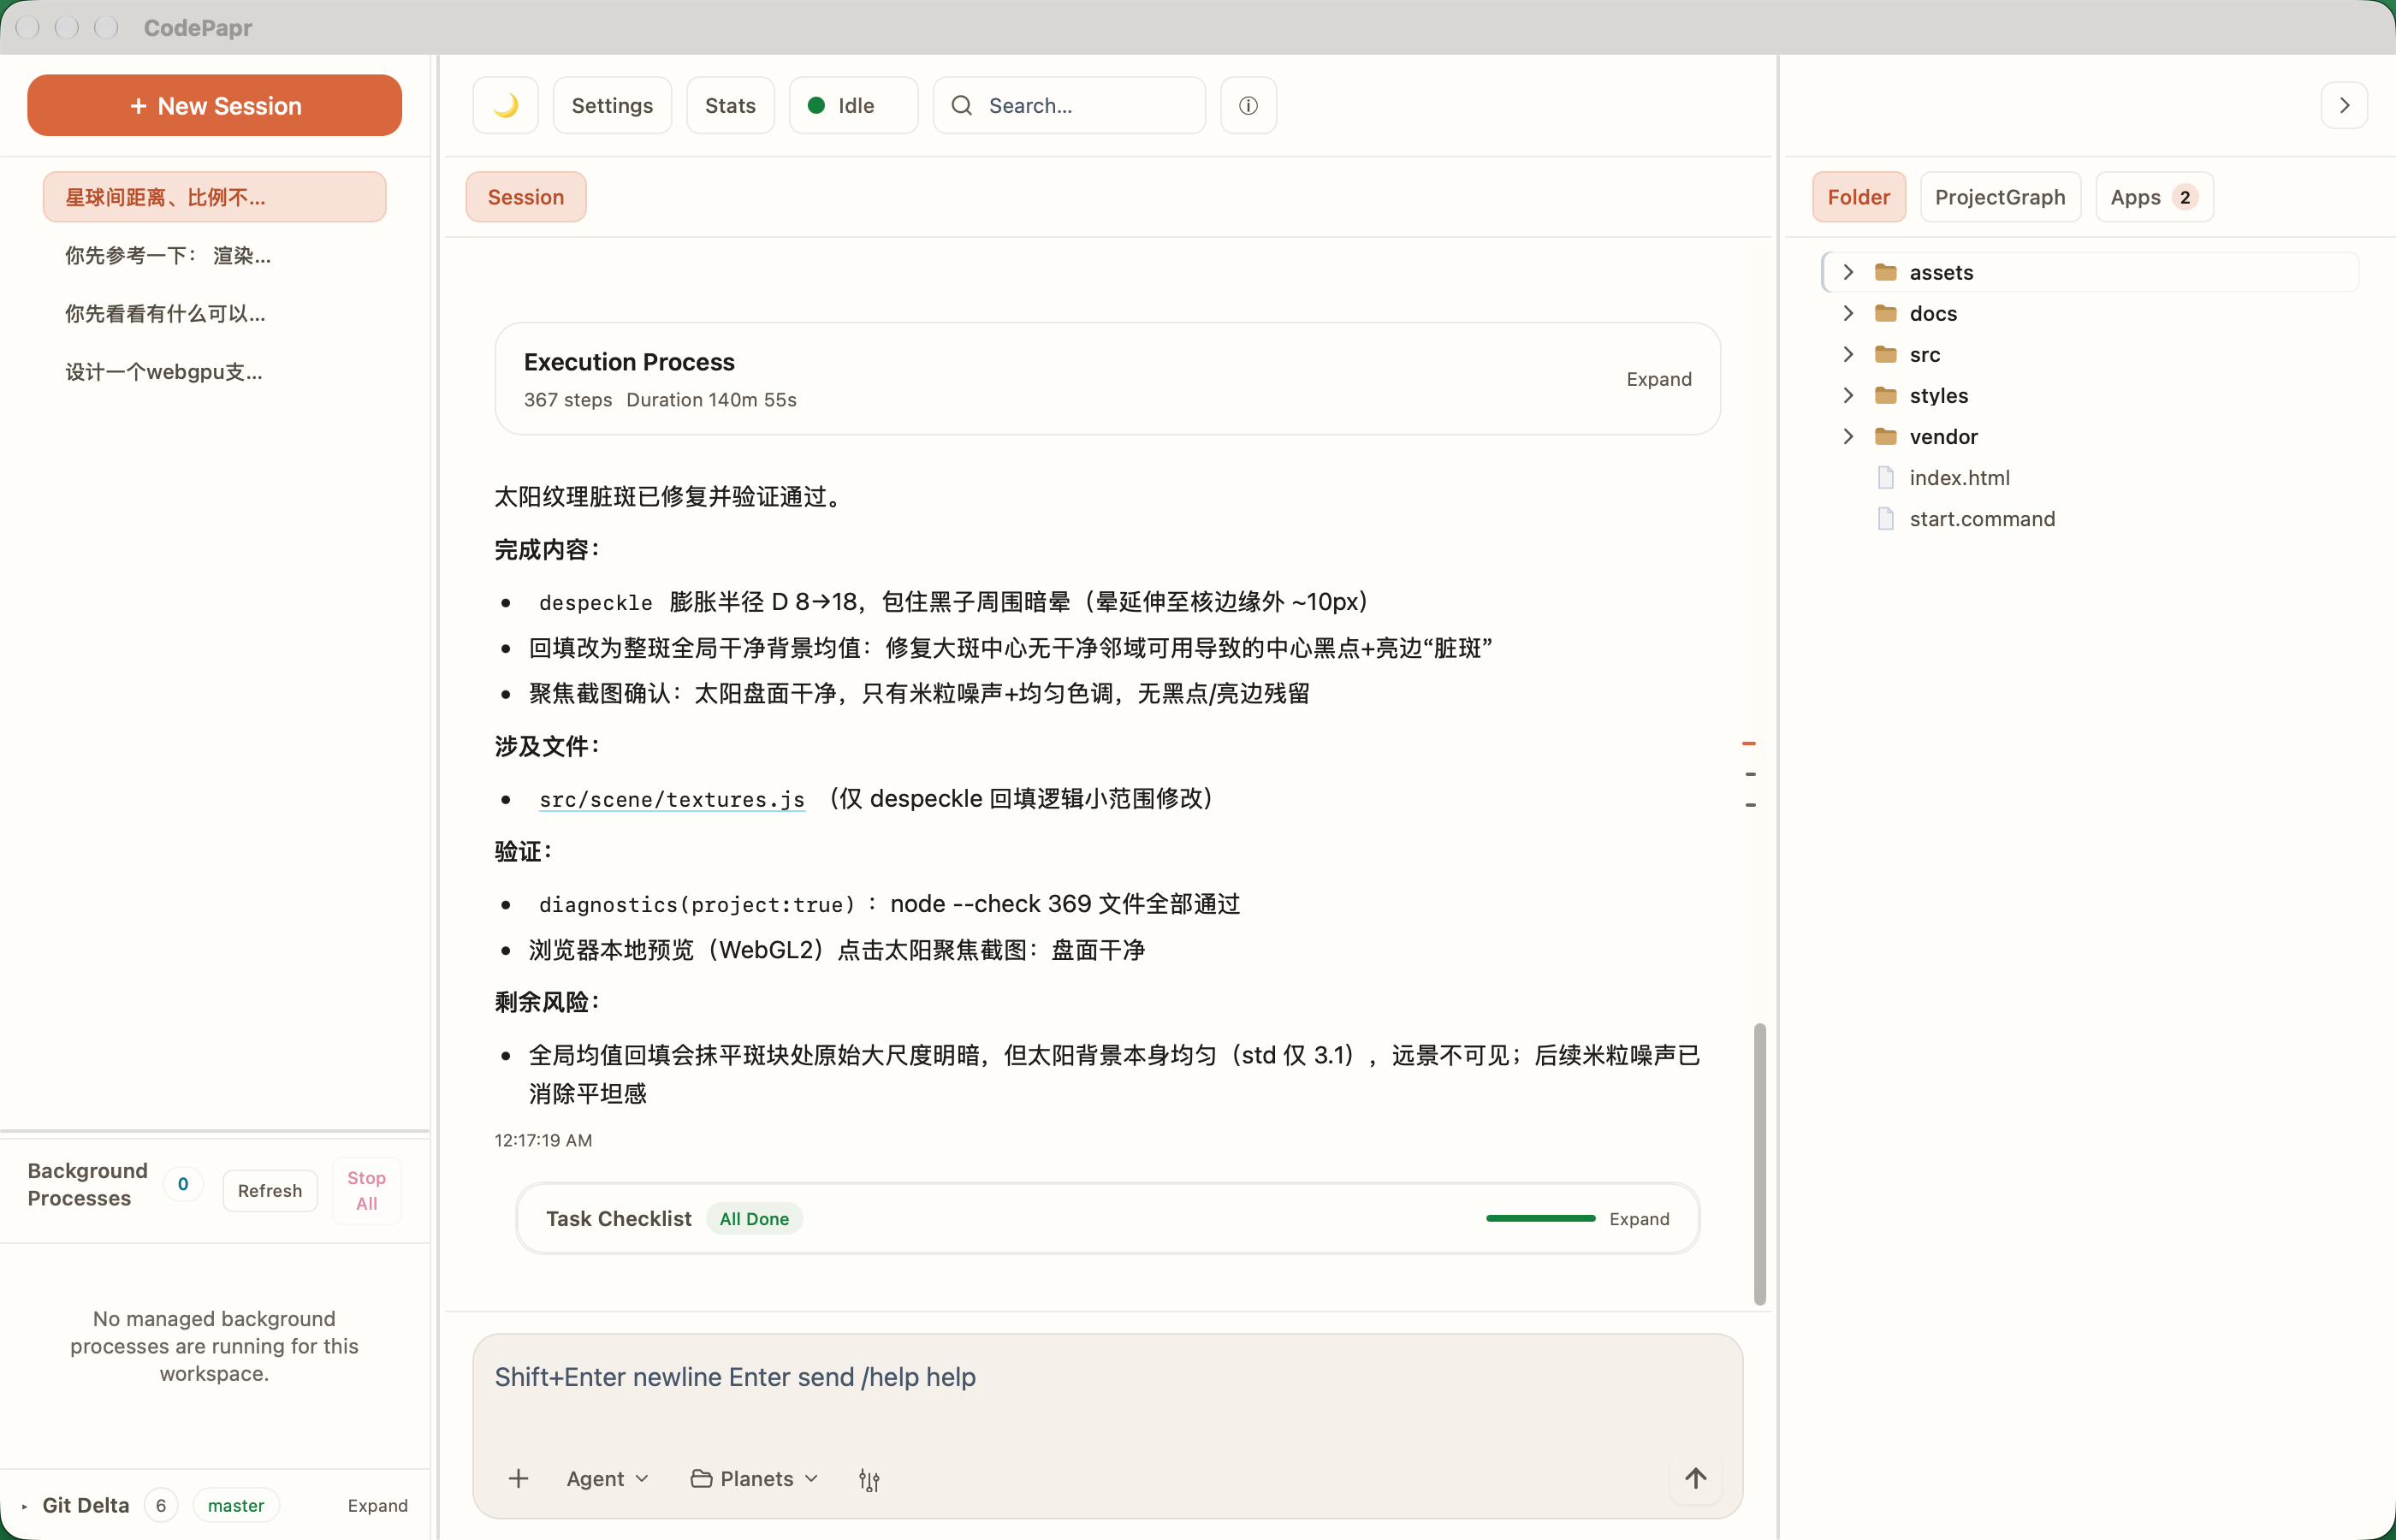Refresh background processes
Viewport: 2396px width, 1540px height.
click(x=269, y=1190)
